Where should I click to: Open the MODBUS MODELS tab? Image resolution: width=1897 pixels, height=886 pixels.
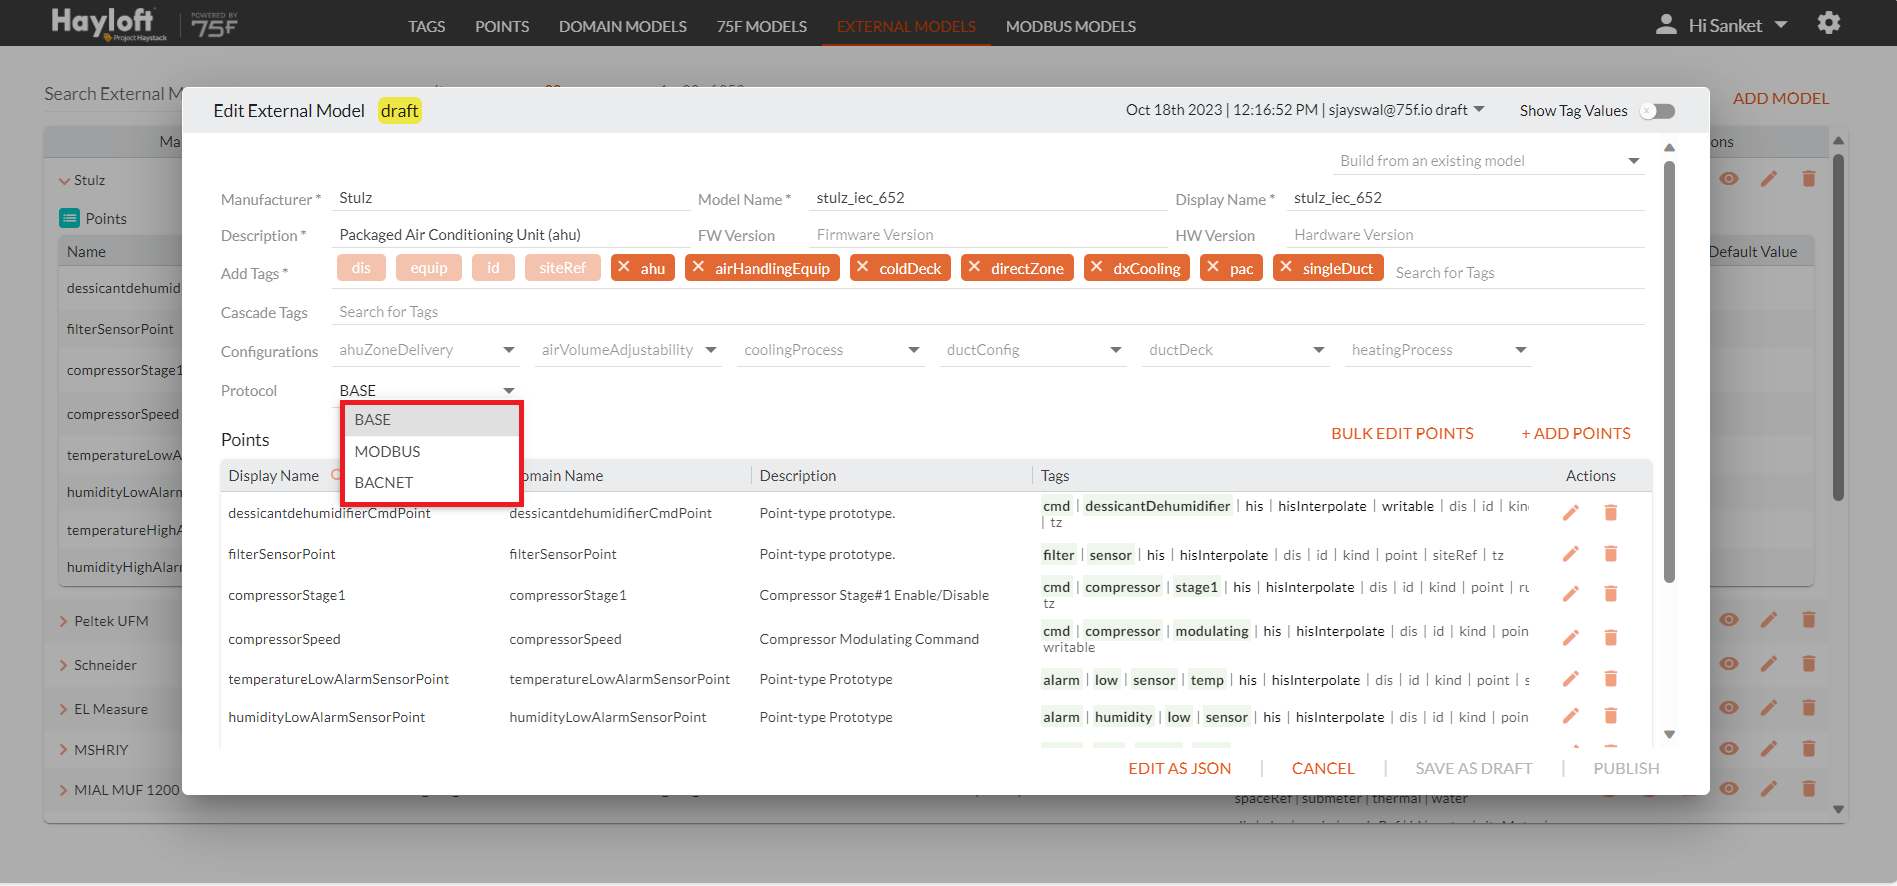coord(1071,26)
